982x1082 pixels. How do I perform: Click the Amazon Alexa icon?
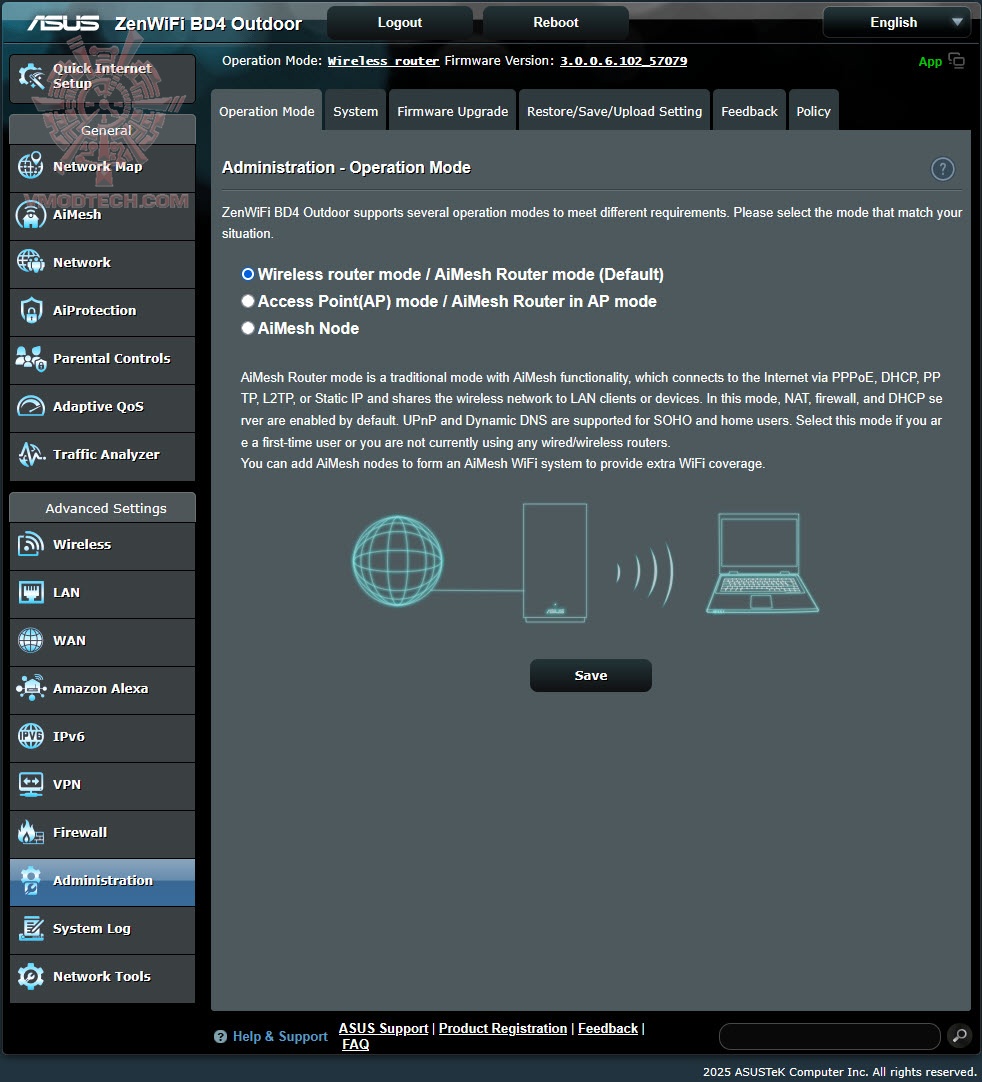(x=30, y=688)
